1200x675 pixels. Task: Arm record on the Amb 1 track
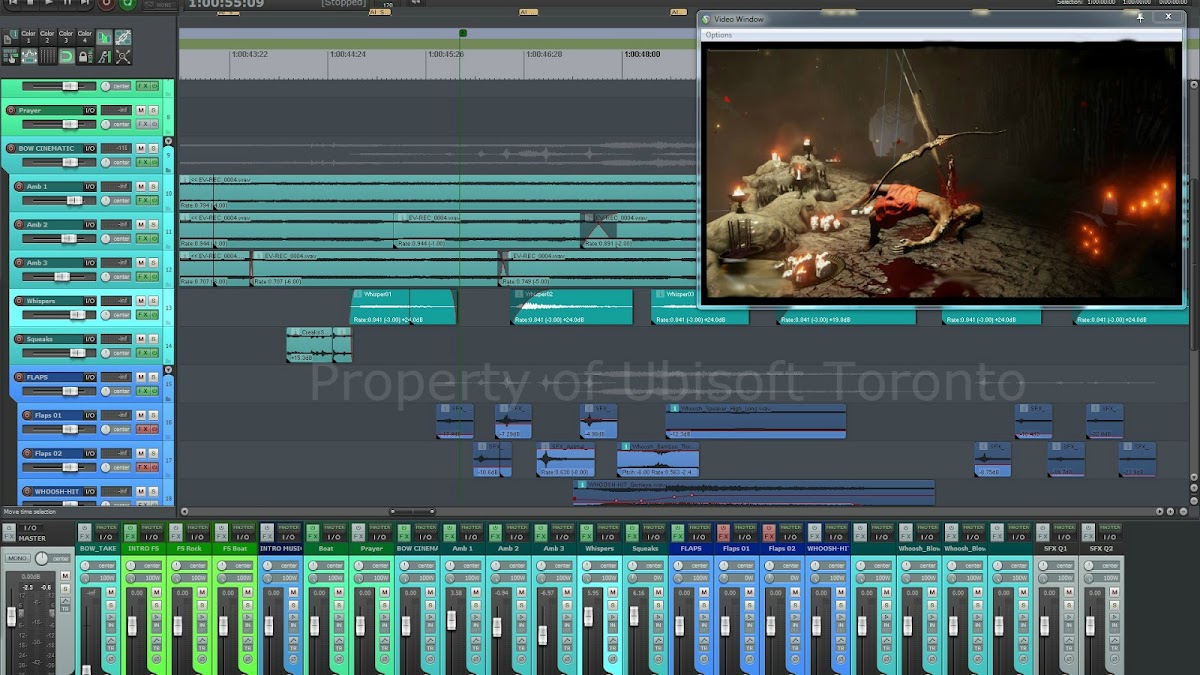(x=19, y=186)
